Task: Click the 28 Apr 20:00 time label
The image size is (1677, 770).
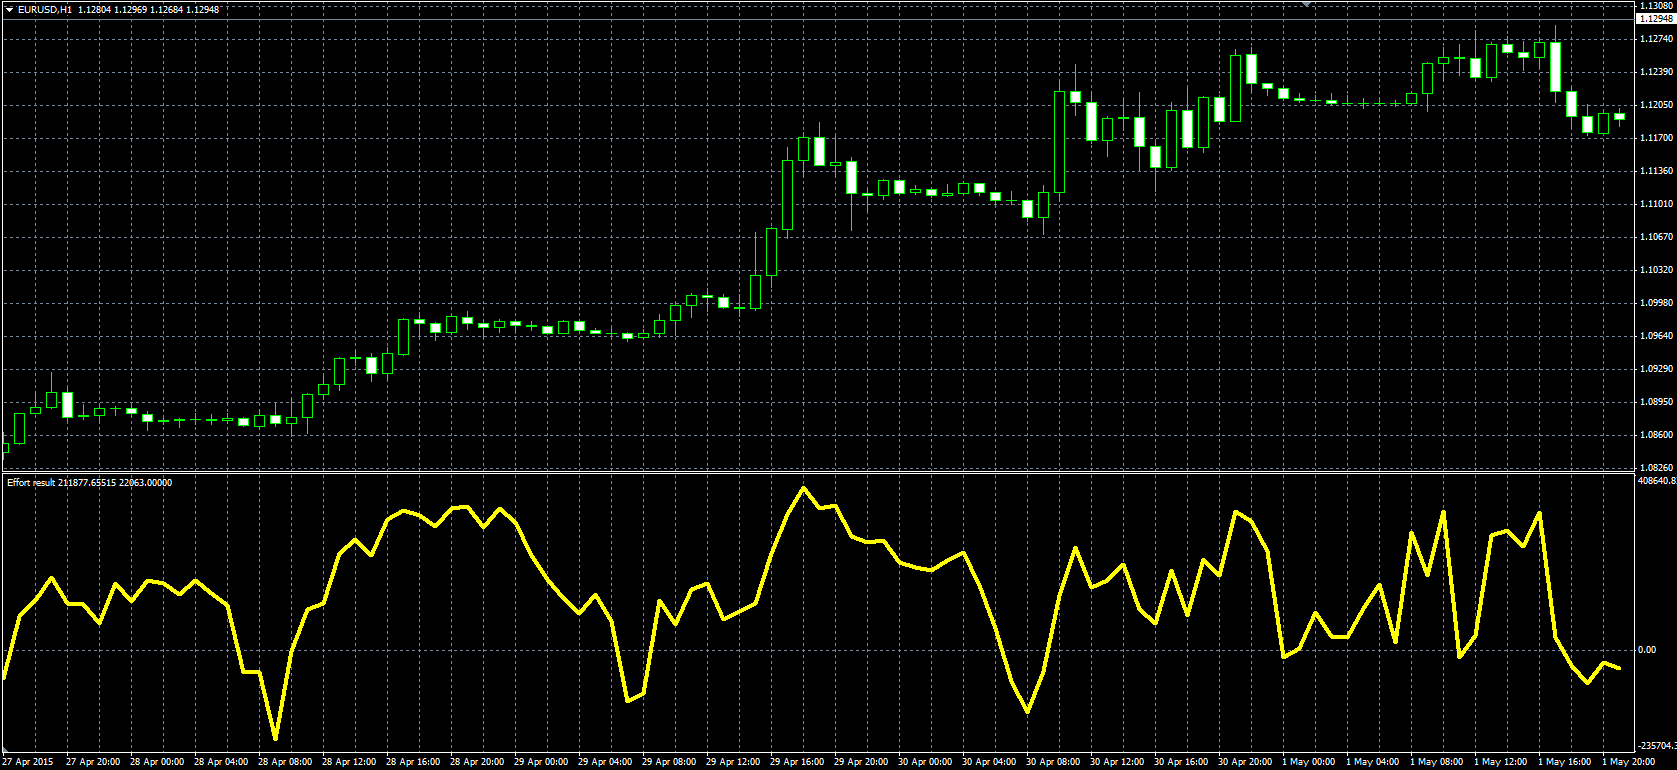Action: click(477, 762)
